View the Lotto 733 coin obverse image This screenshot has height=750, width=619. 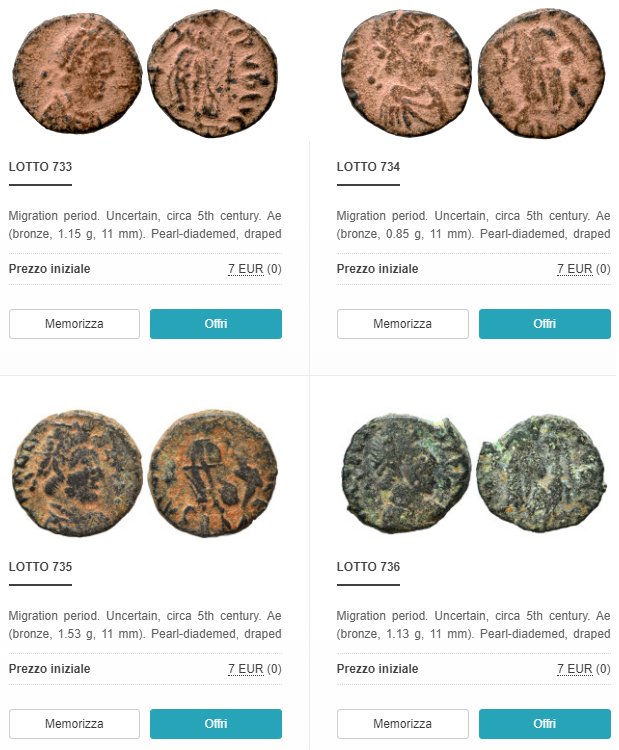pos(77,73)
